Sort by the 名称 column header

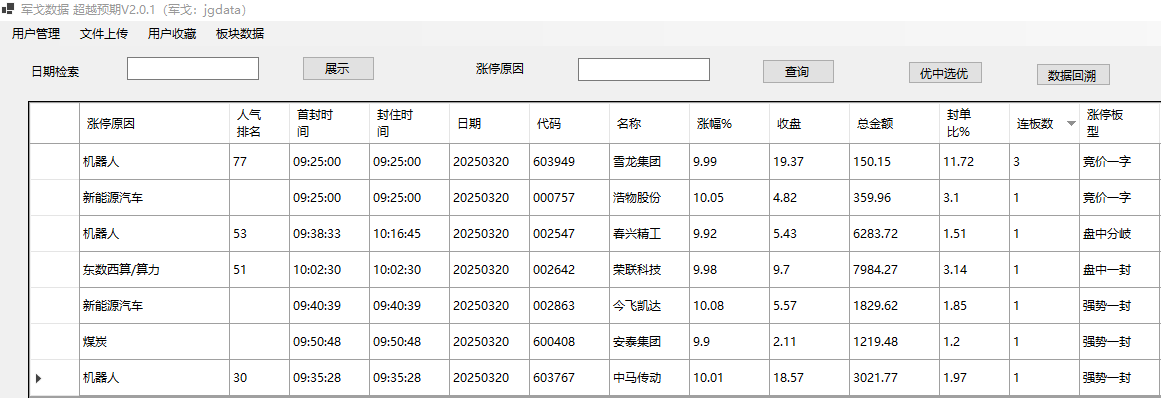[x=649, y=124]
